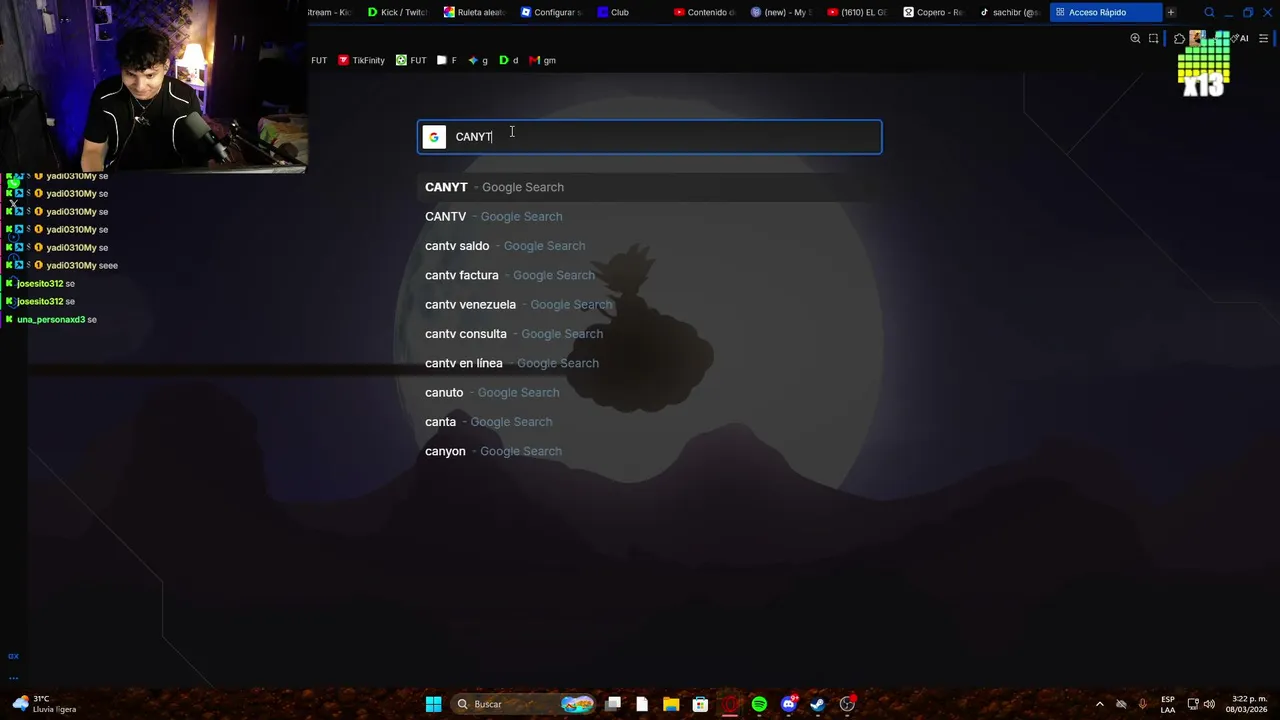Click una_personaxd3 username in chat overlay
1280x720 pixels.
click(51, 320)
